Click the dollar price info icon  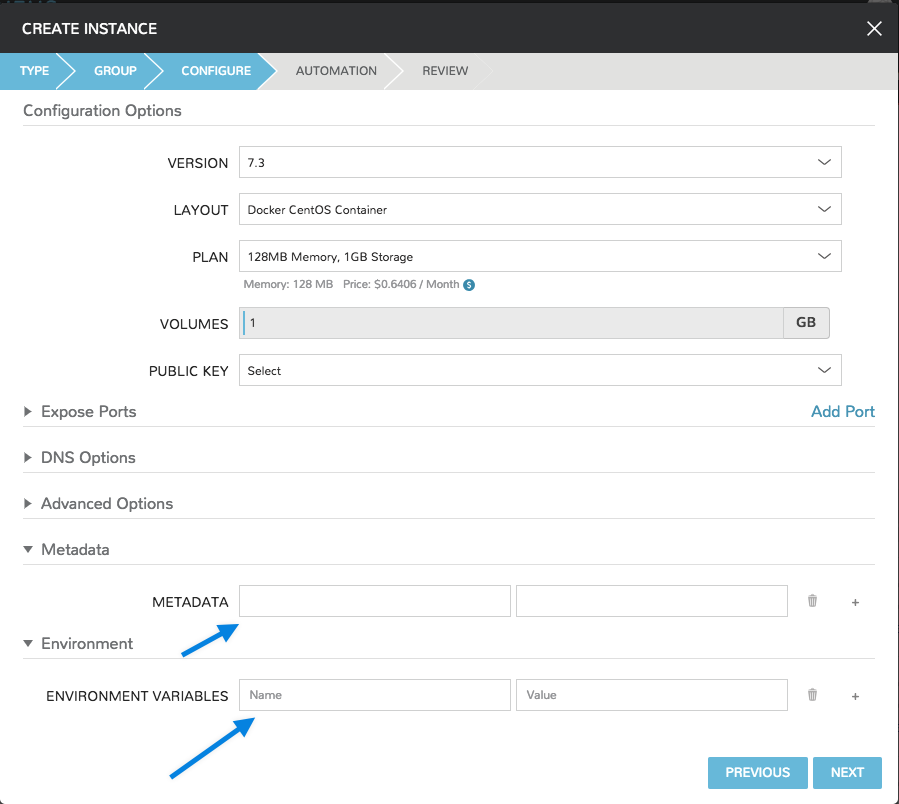click(470, 284)
